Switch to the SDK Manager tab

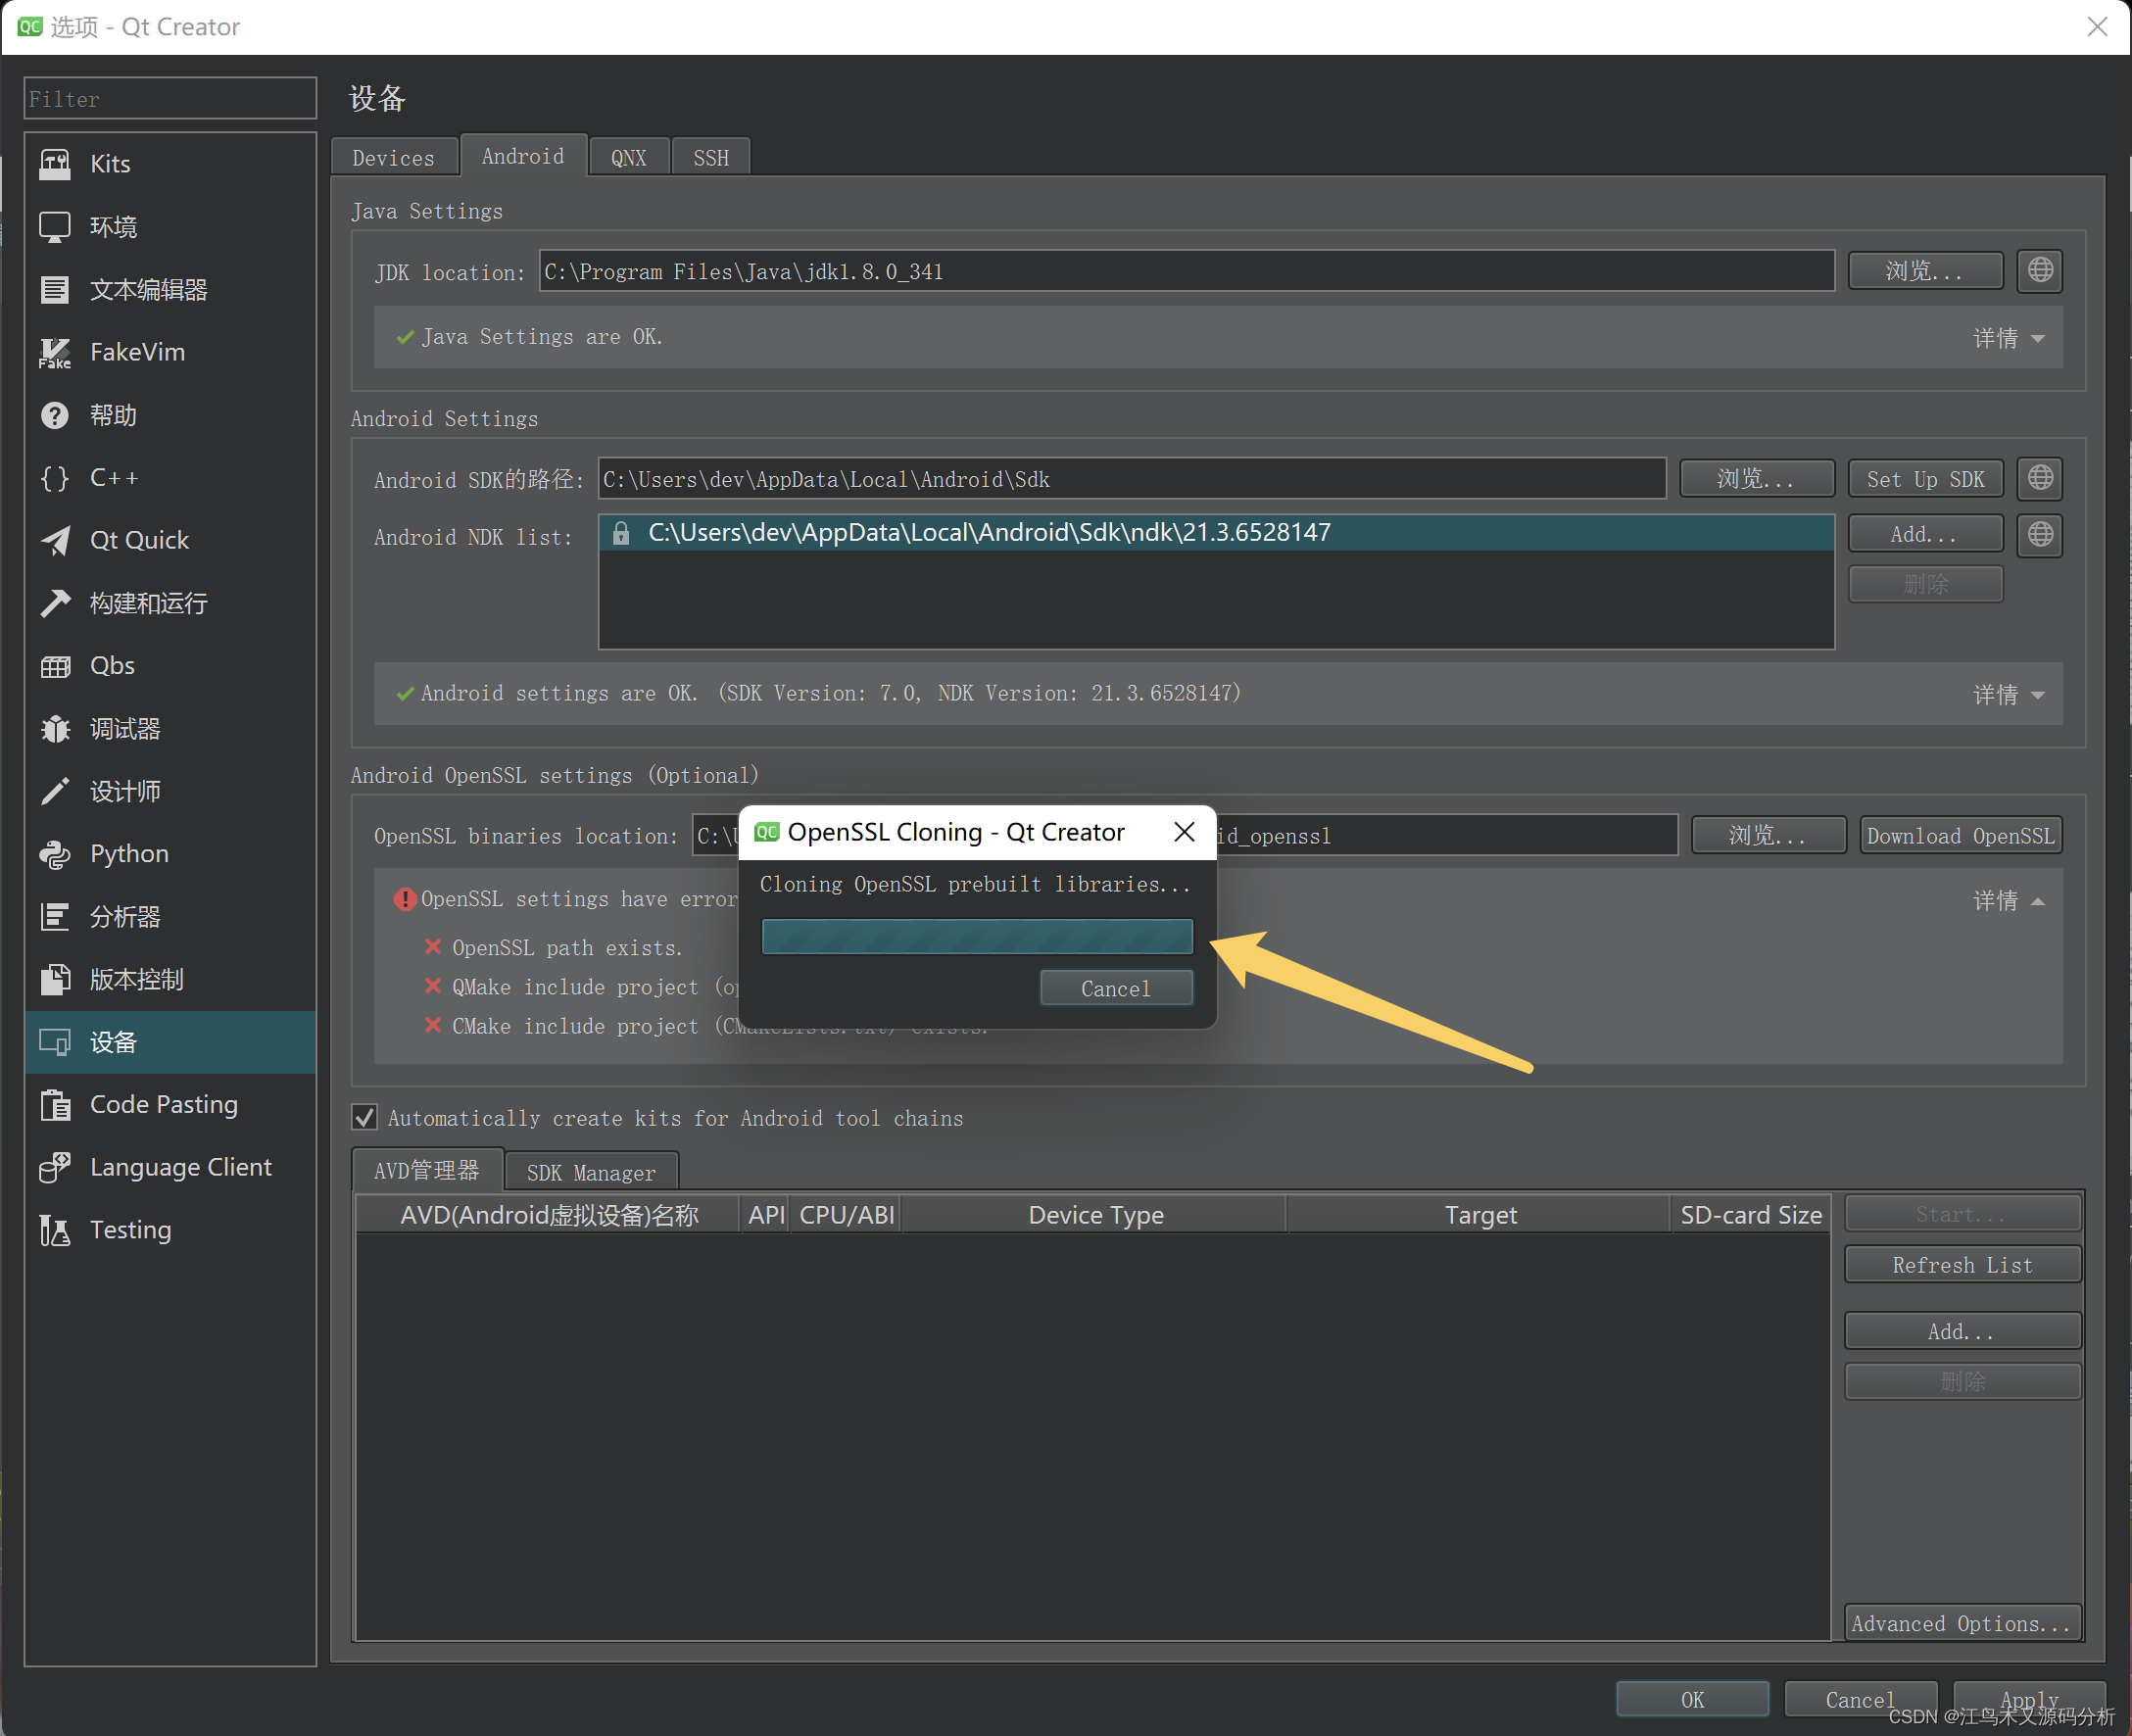(591, 1172)
